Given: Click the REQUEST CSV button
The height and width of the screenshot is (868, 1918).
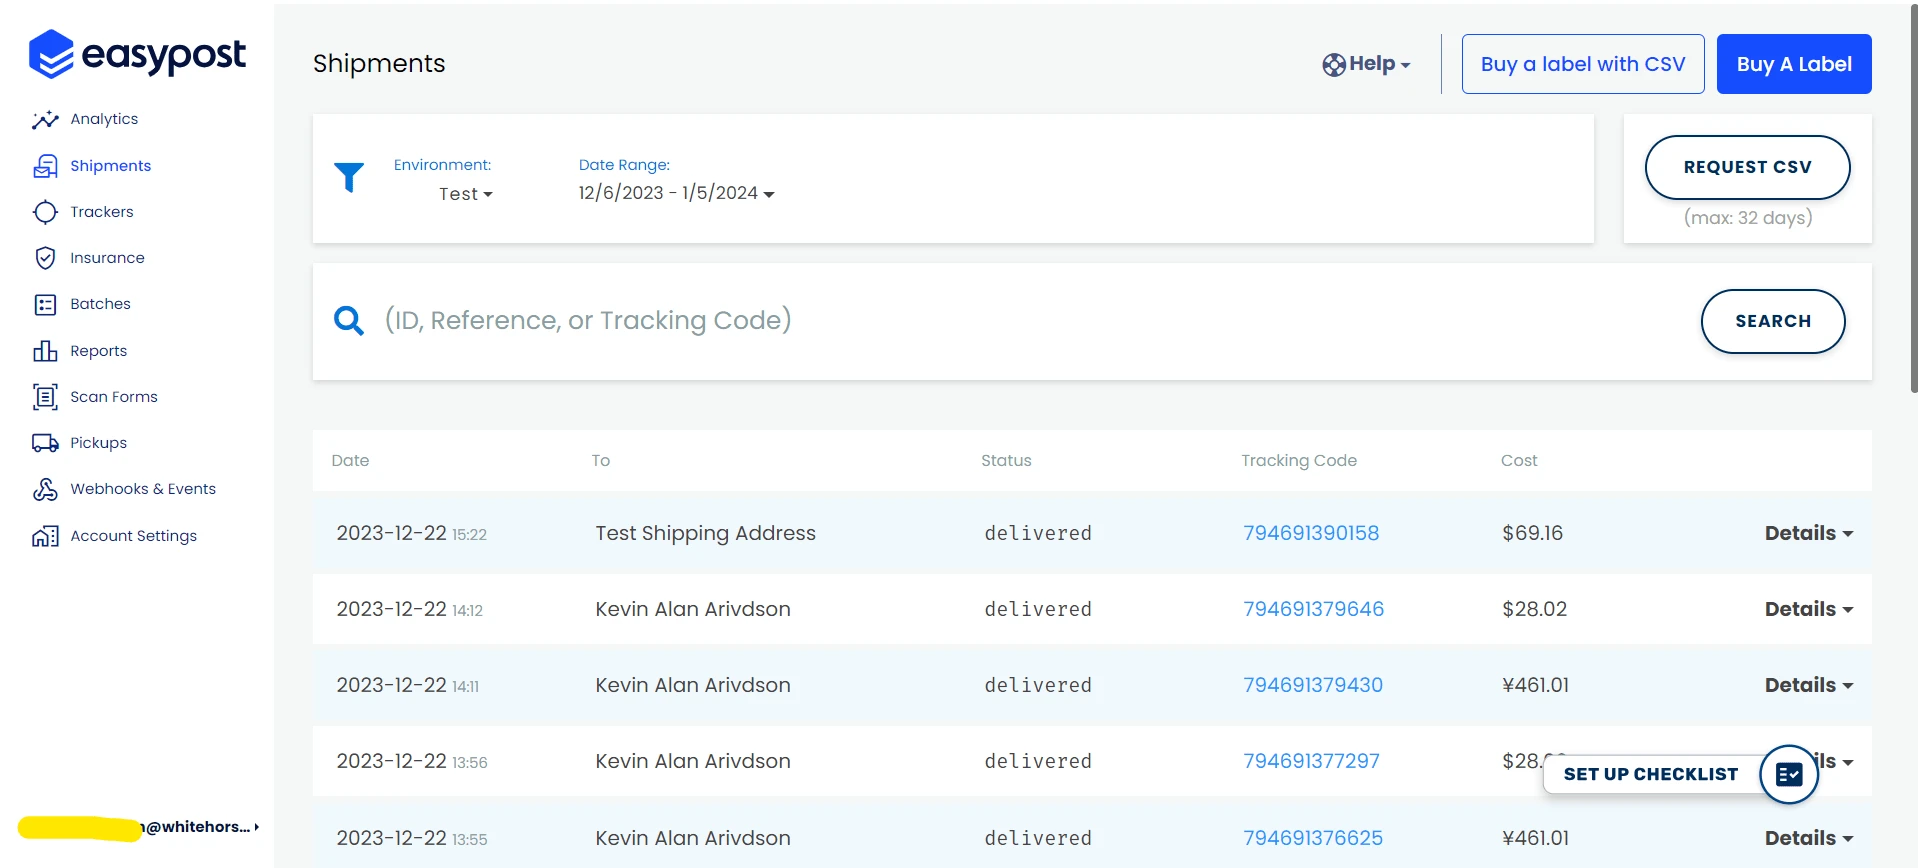Looking at the screenshot, I should click(x=1747, y=167).
